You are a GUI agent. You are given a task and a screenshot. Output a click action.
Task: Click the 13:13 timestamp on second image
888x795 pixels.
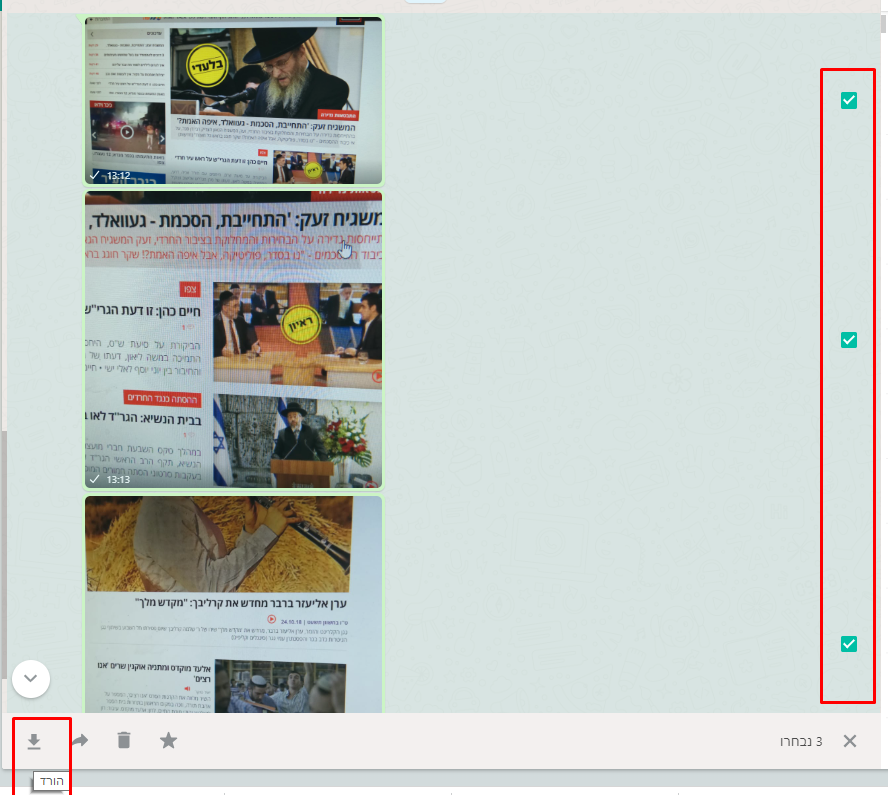point(118,480)
